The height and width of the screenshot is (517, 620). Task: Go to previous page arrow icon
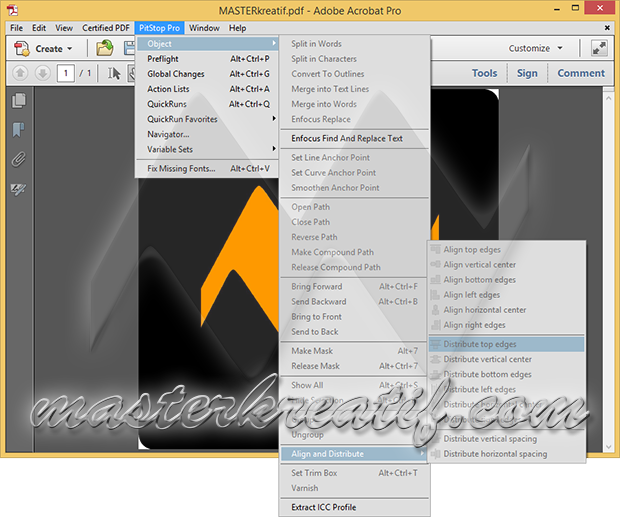[20, 73]
